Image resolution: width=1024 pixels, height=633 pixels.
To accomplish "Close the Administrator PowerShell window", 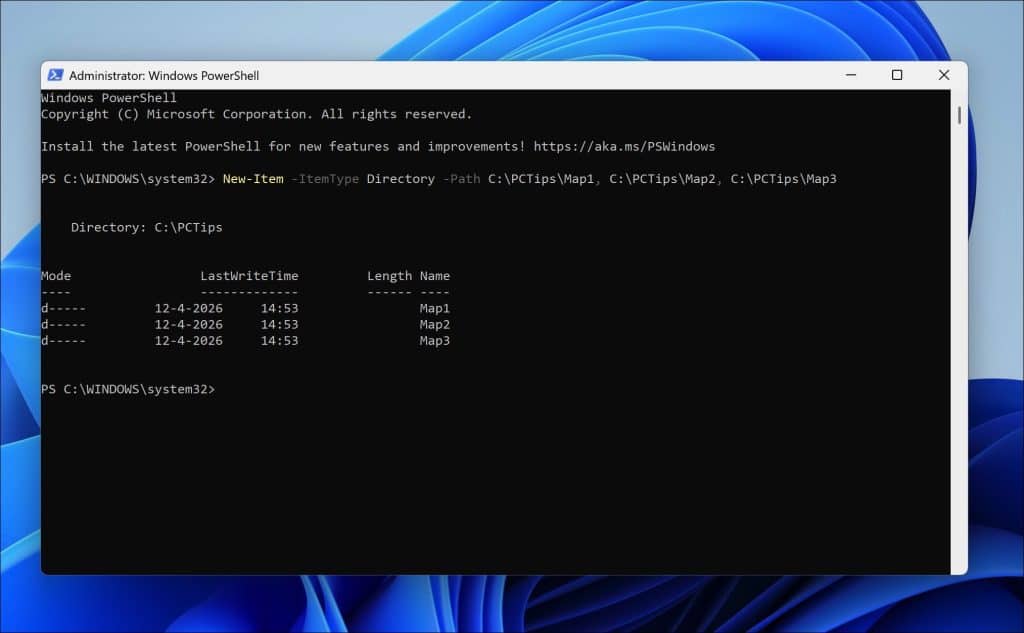I will coord(943,75).
